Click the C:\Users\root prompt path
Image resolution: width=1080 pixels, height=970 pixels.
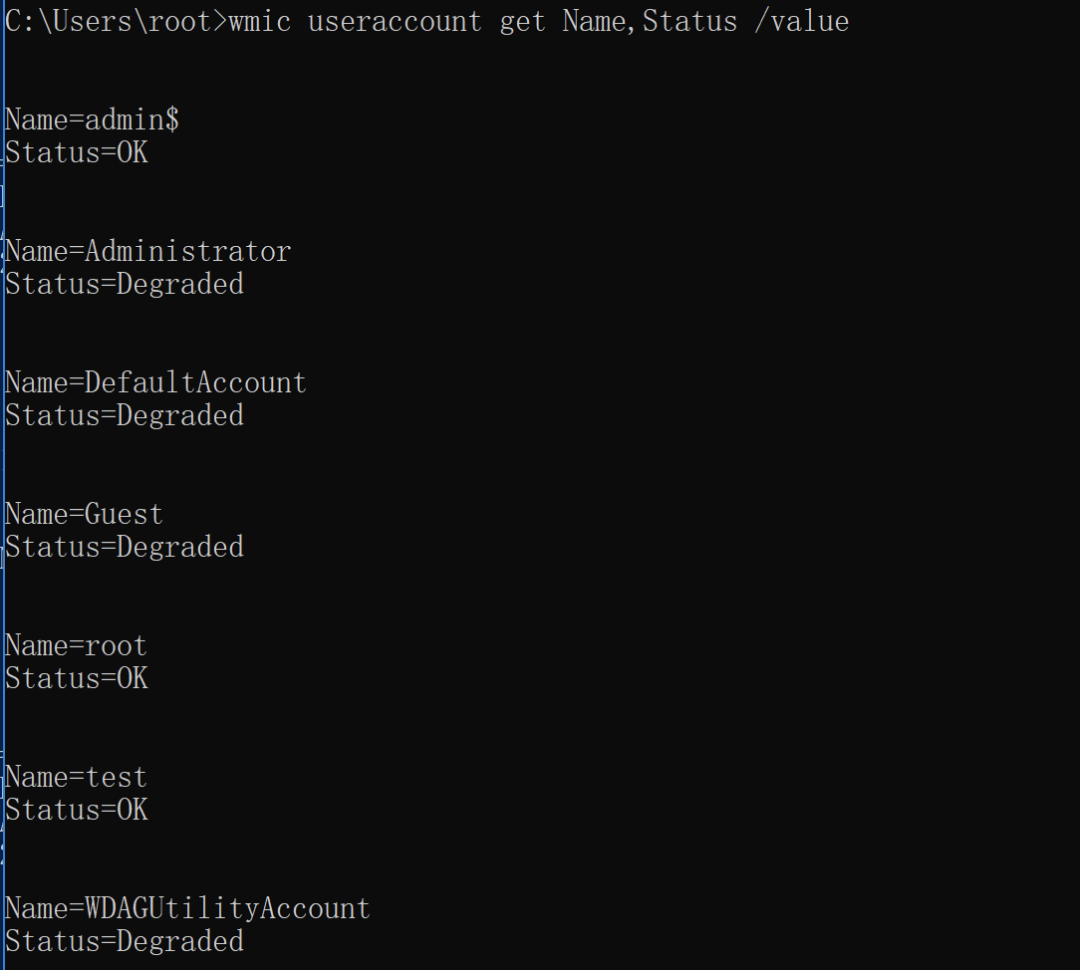109,21
